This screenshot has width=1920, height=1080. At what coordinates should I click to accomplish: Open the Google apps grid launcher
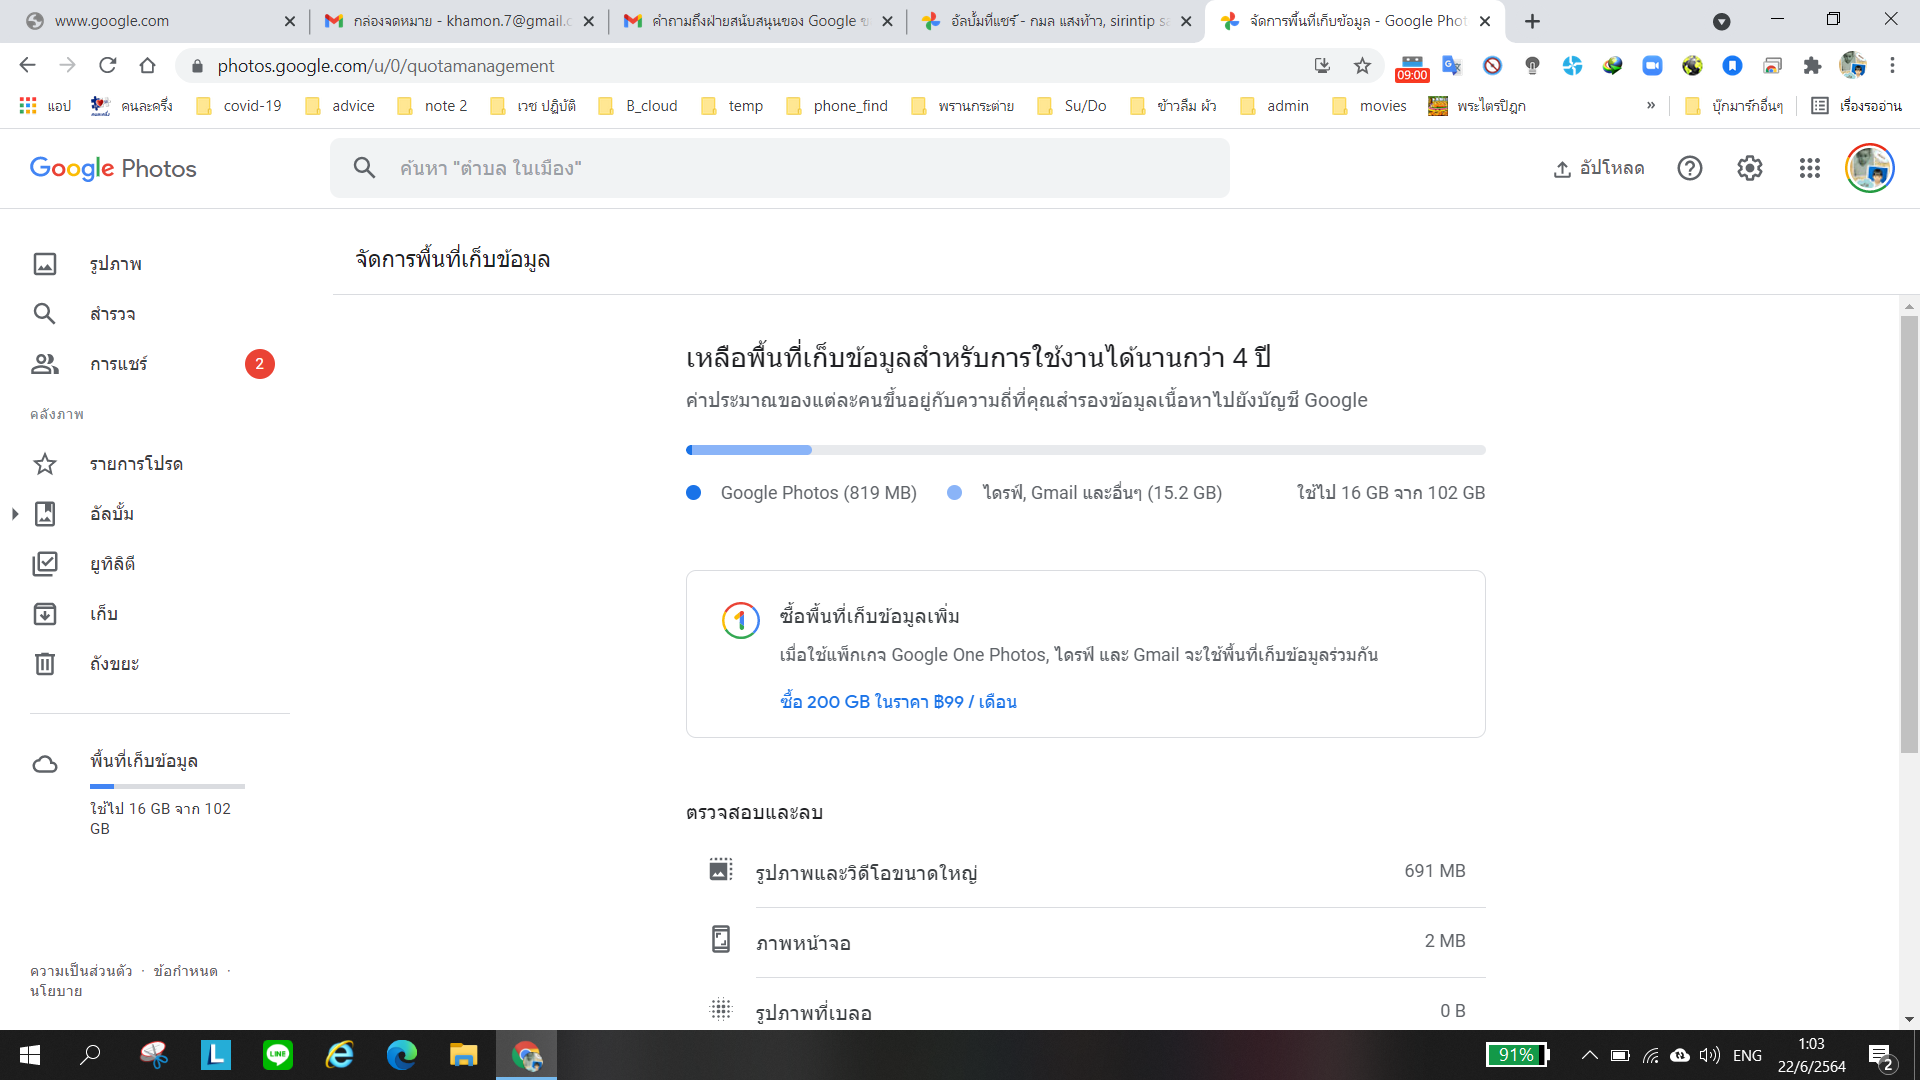click(1810, 168)
